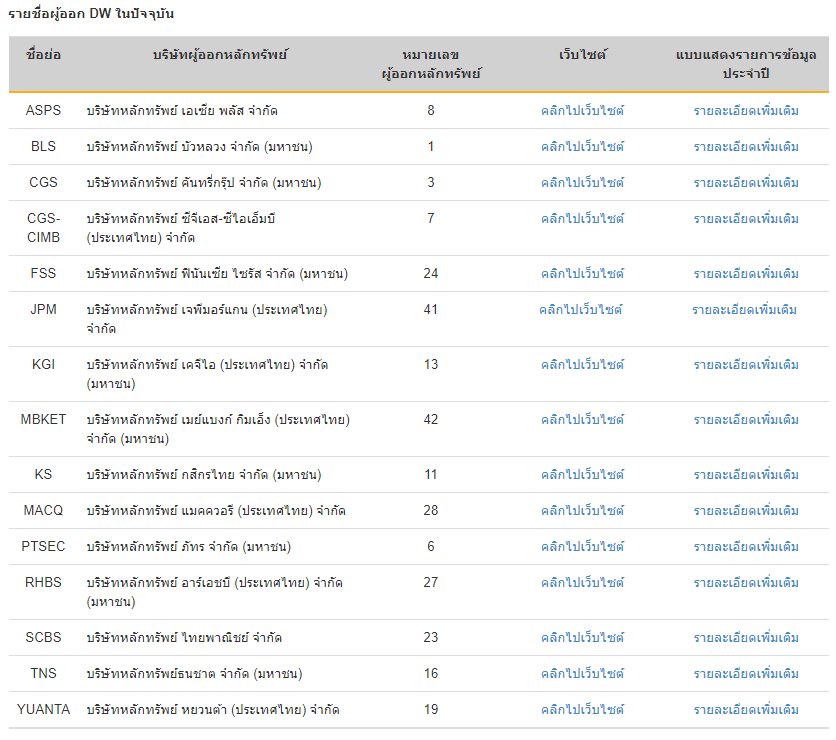View รายละเอียดเพิ่มเติม for CGS
The height and width of the screenshot is (740, 836).
coord(746,183)
